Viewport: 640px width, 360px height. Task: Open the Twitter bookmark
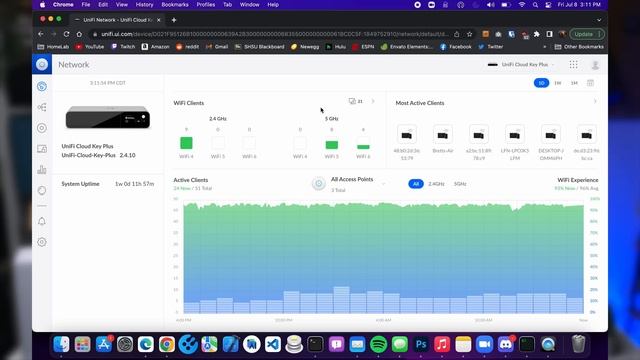491,47
